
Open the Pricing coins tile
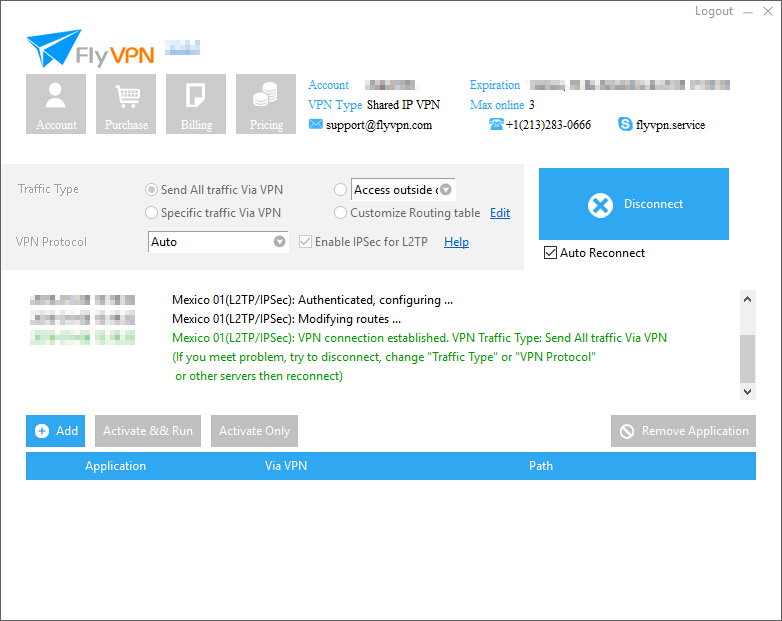pos(266,104)
